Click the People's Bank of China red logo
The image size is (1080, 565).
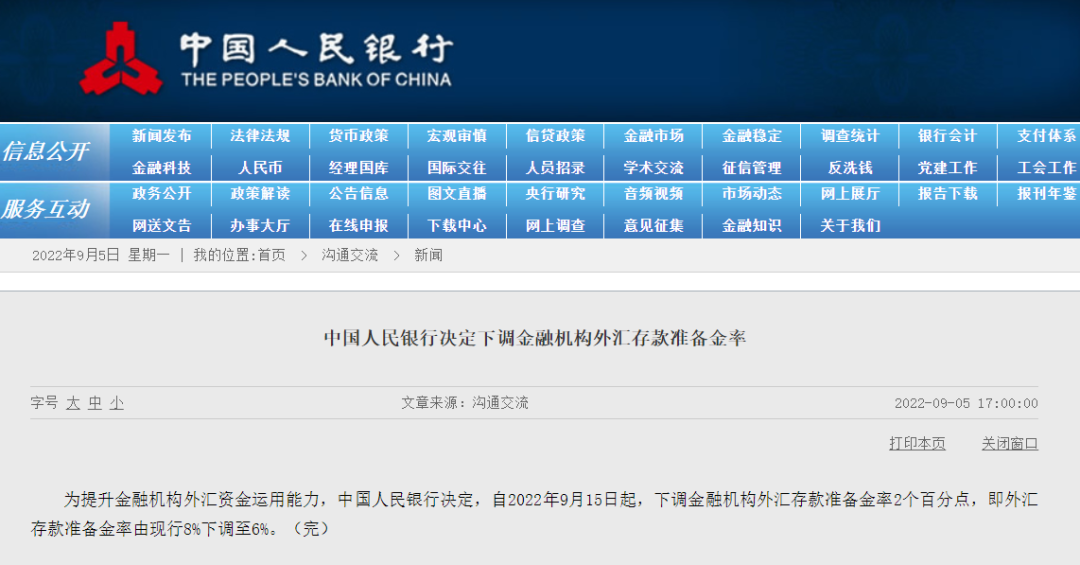point(121,58)
